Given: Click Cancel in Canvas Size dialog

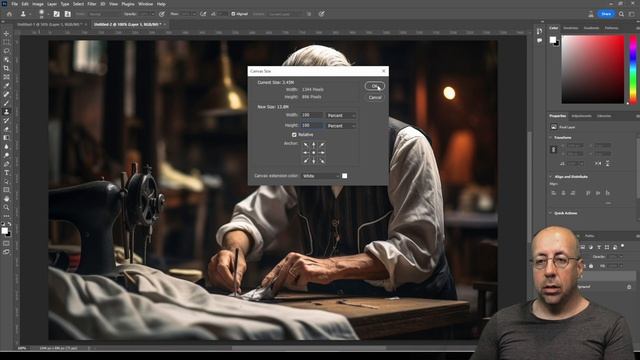Looking at the screenshot, I should 375,98.
